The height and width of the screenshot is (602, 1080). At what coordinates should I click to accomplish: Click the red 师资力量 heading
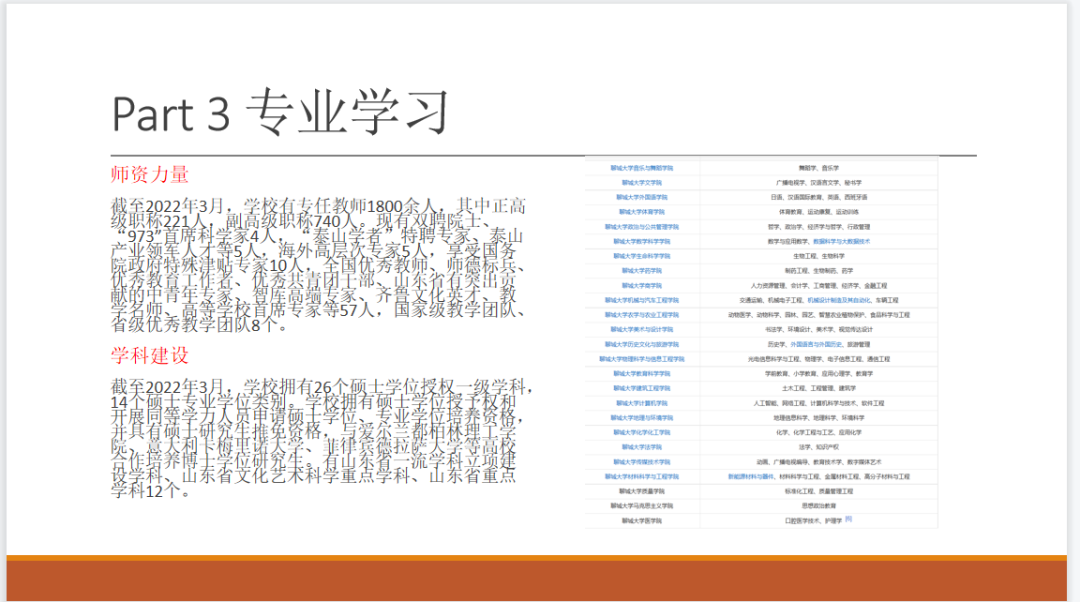[149, 174]
